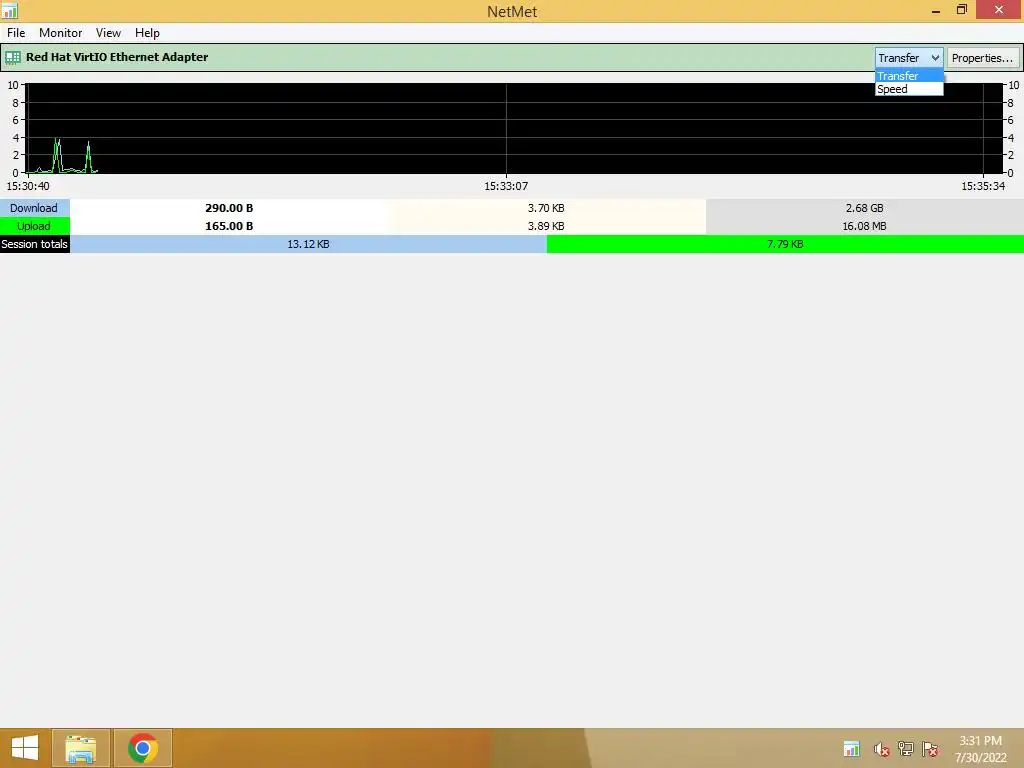Open the Help menu
Viewport: 1024px width, 768px height.
(147, 33)
